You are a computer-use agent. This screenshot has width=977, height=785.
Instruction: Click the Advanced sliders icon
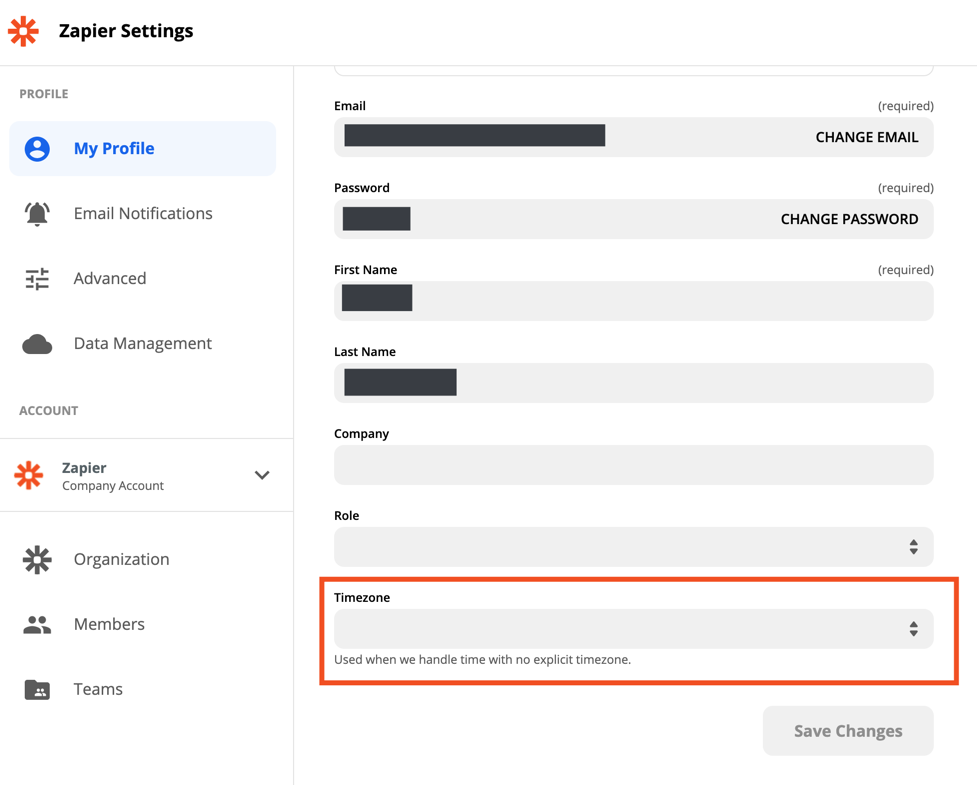[37, 279]
